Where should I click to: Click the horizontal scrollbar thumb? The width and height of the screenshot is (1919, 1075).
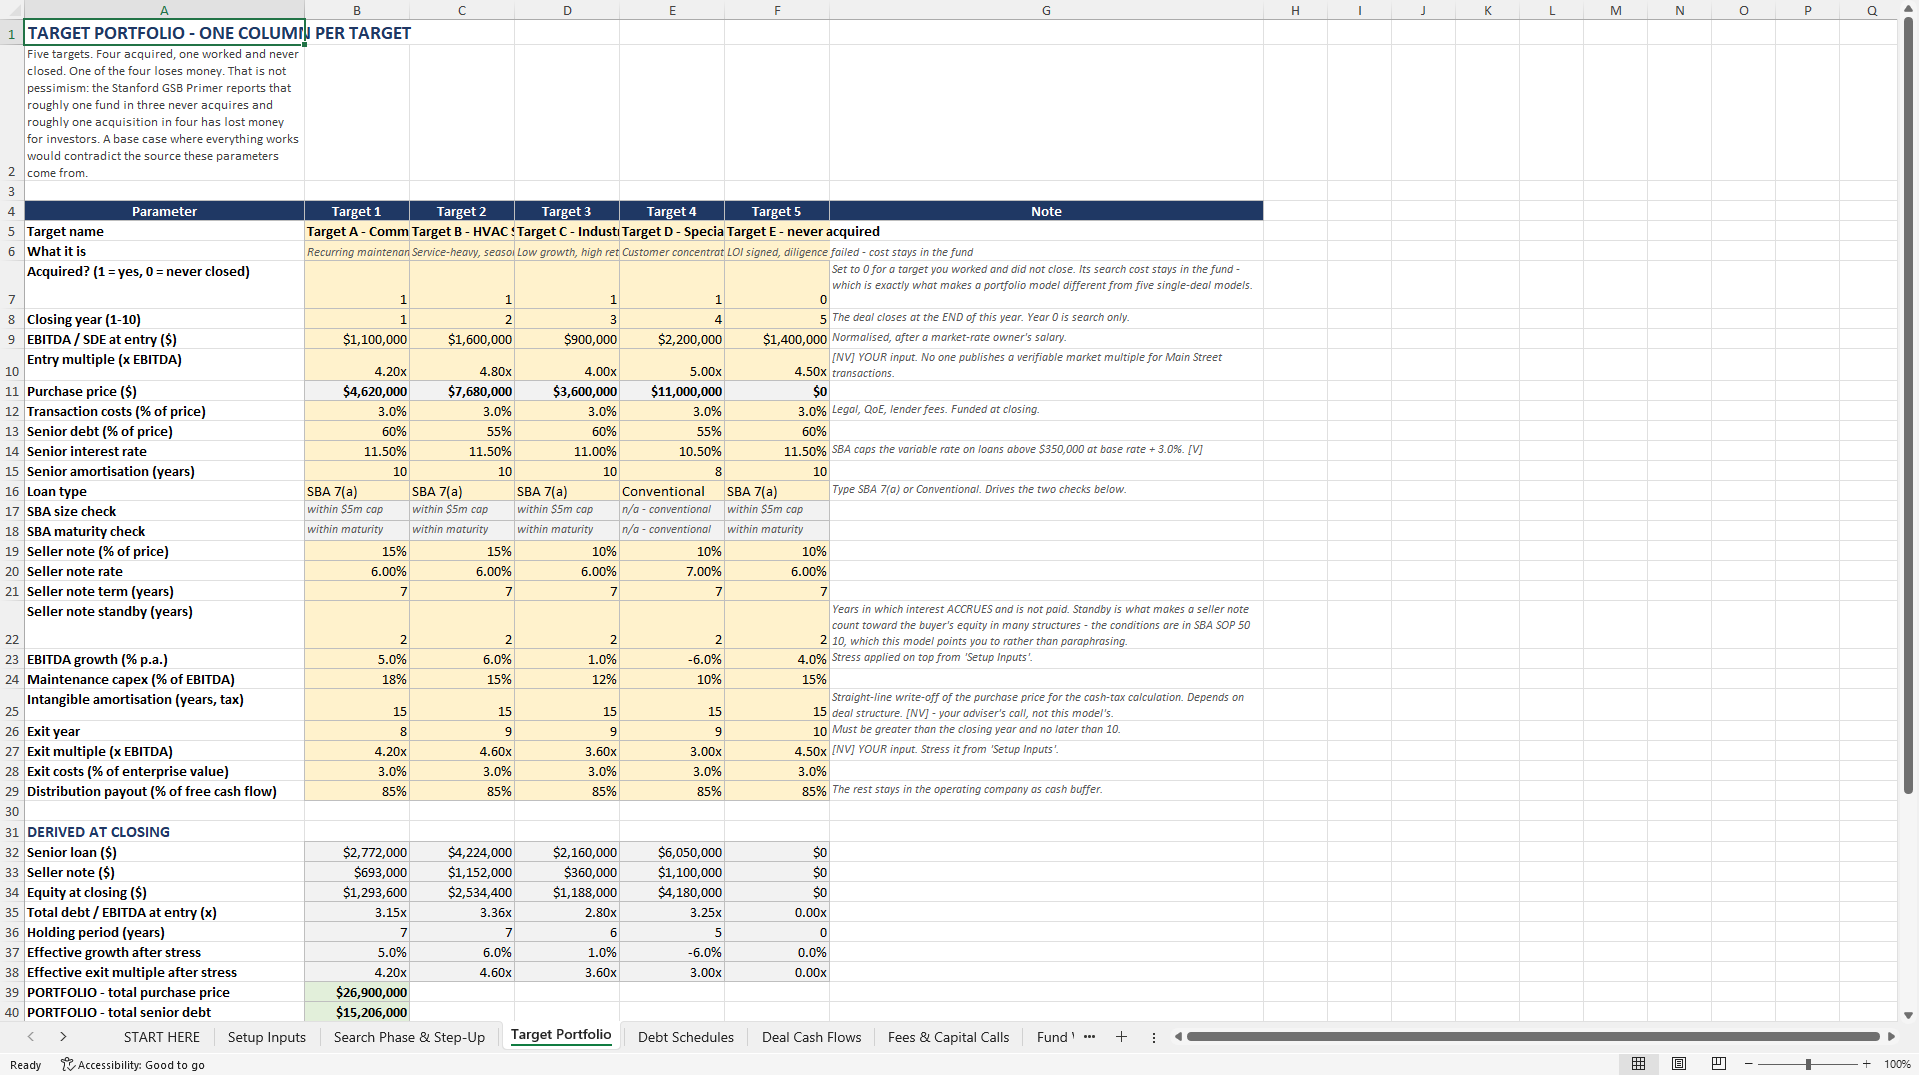pyautogui.click(x=1533, y=1037)
